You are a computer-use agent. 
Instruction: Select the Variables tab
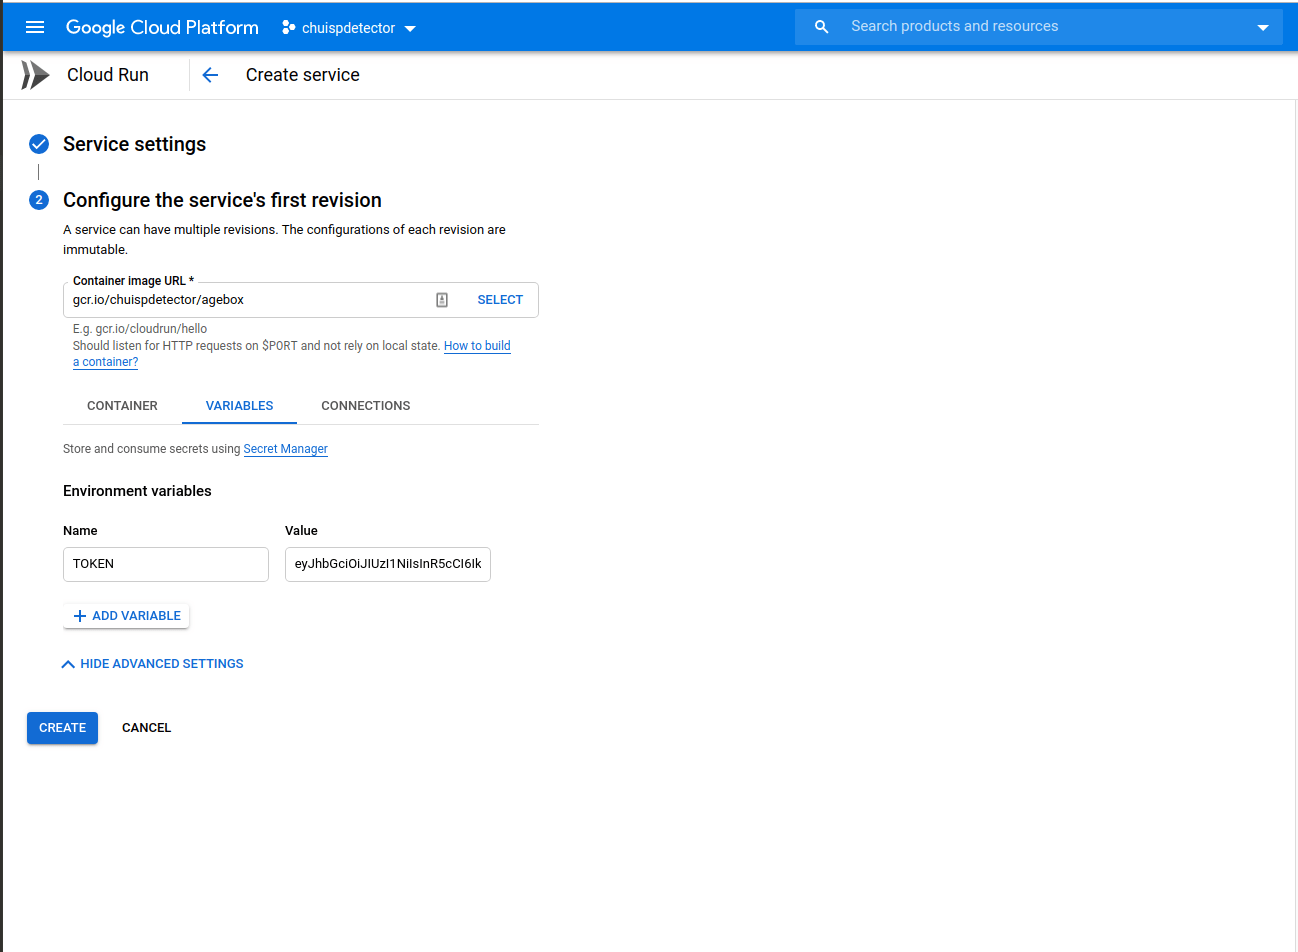239,406
